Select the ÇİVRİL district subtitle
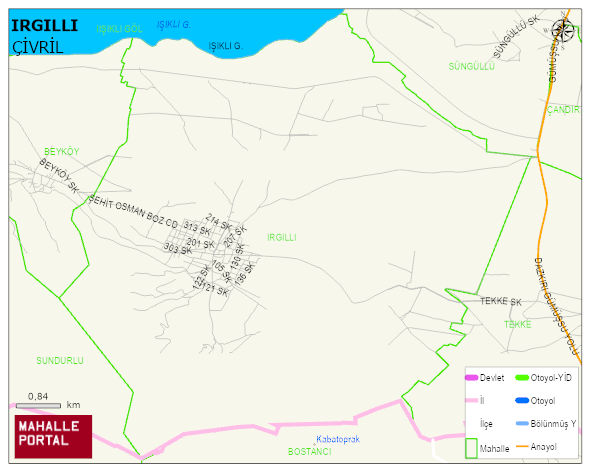Viewport: 591px width, 472px height. [38, 48]
